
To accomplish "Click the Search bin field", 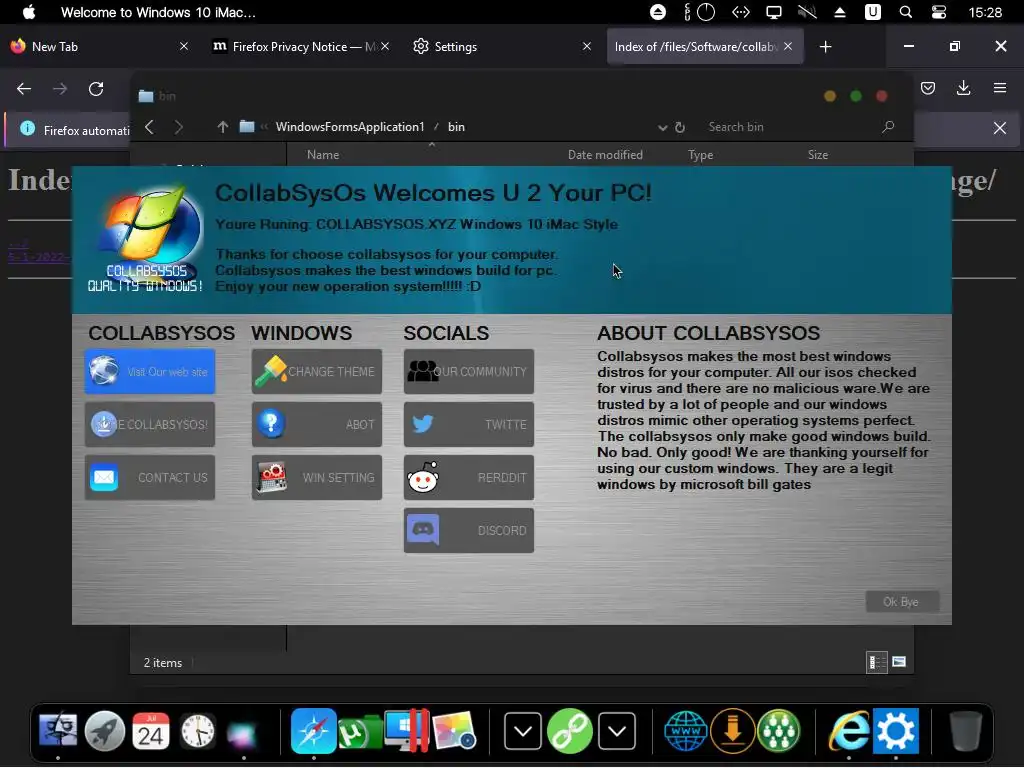I will [x=801, y=127].
